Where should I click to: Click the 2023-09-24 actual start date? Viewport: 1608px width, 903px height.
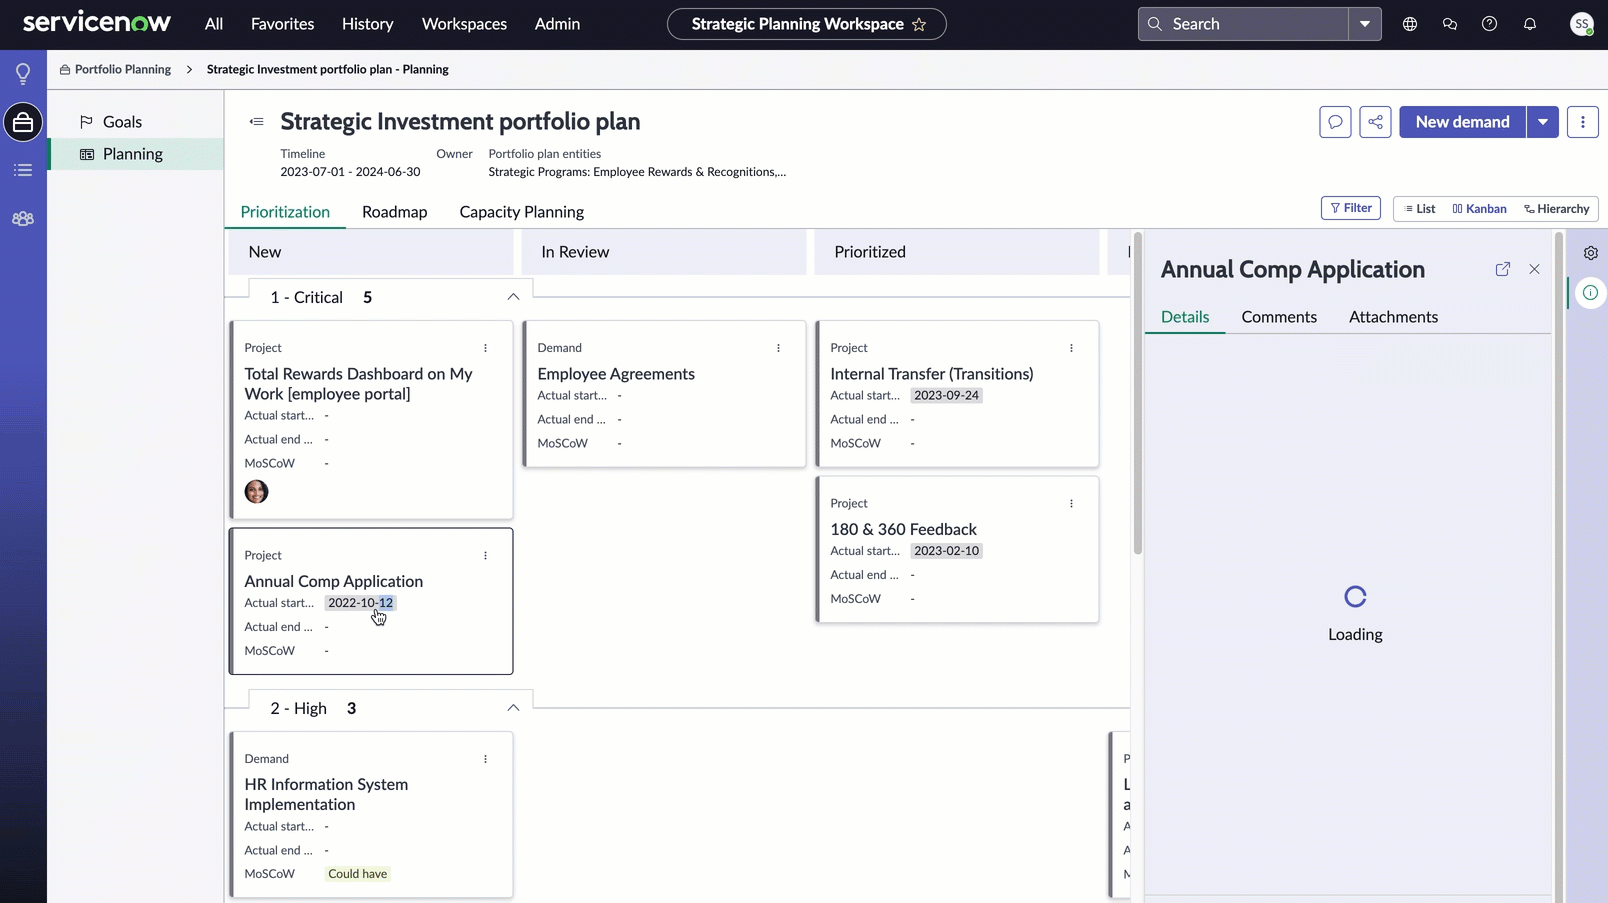pyautogui.click(x=946, y=396)
